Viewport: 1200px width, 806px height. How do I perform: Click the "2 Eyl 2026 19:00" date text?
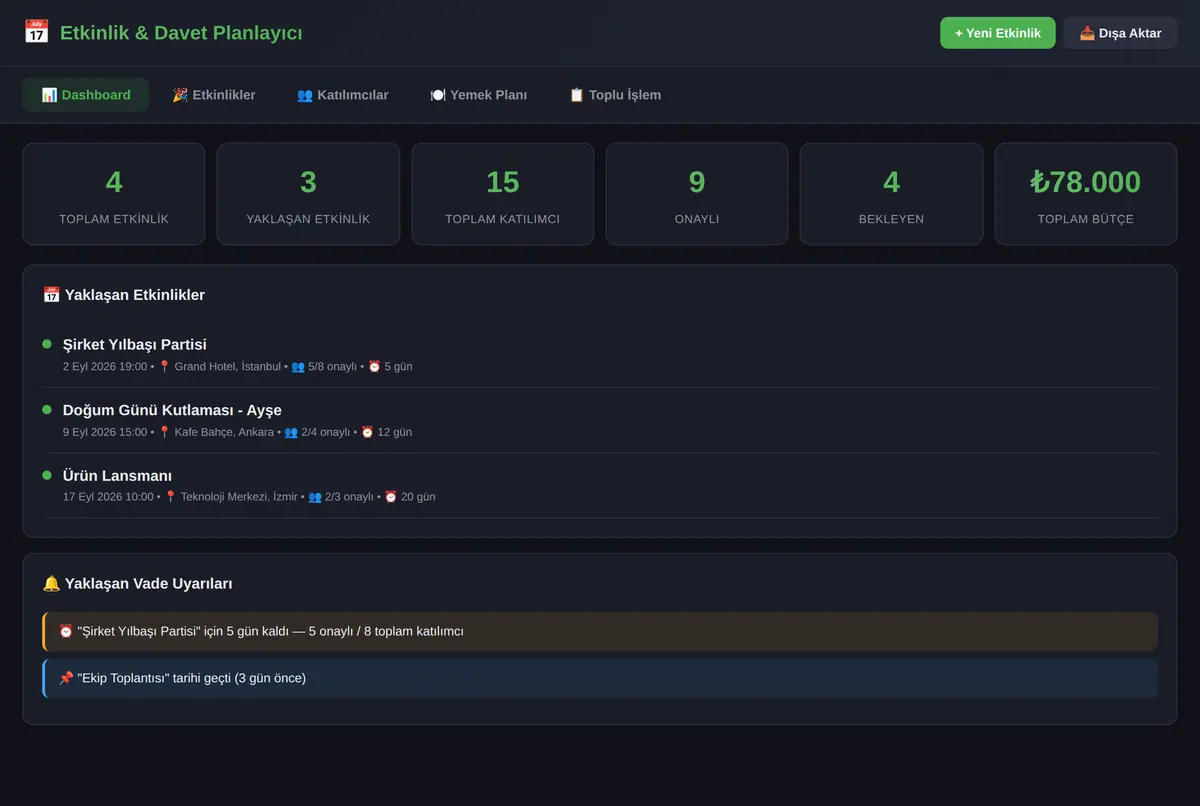[x=105, y=367]
